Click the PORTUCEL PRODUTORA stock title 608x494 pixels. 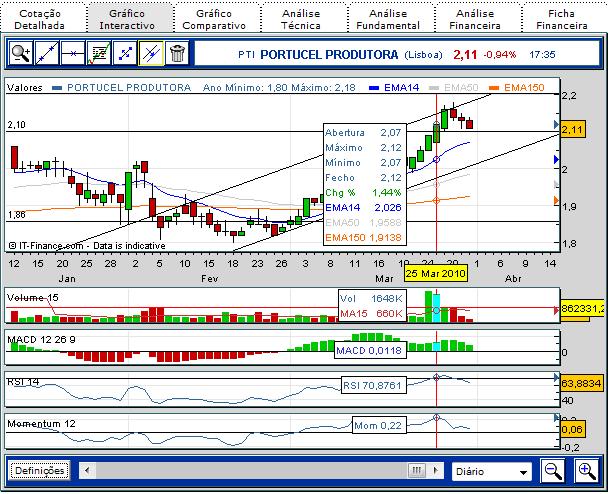329,55
